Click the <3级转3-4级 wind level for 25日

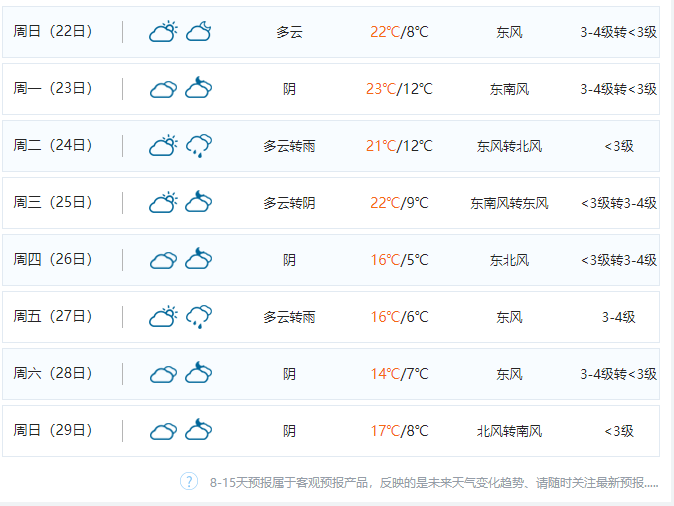tap(619, 203)
